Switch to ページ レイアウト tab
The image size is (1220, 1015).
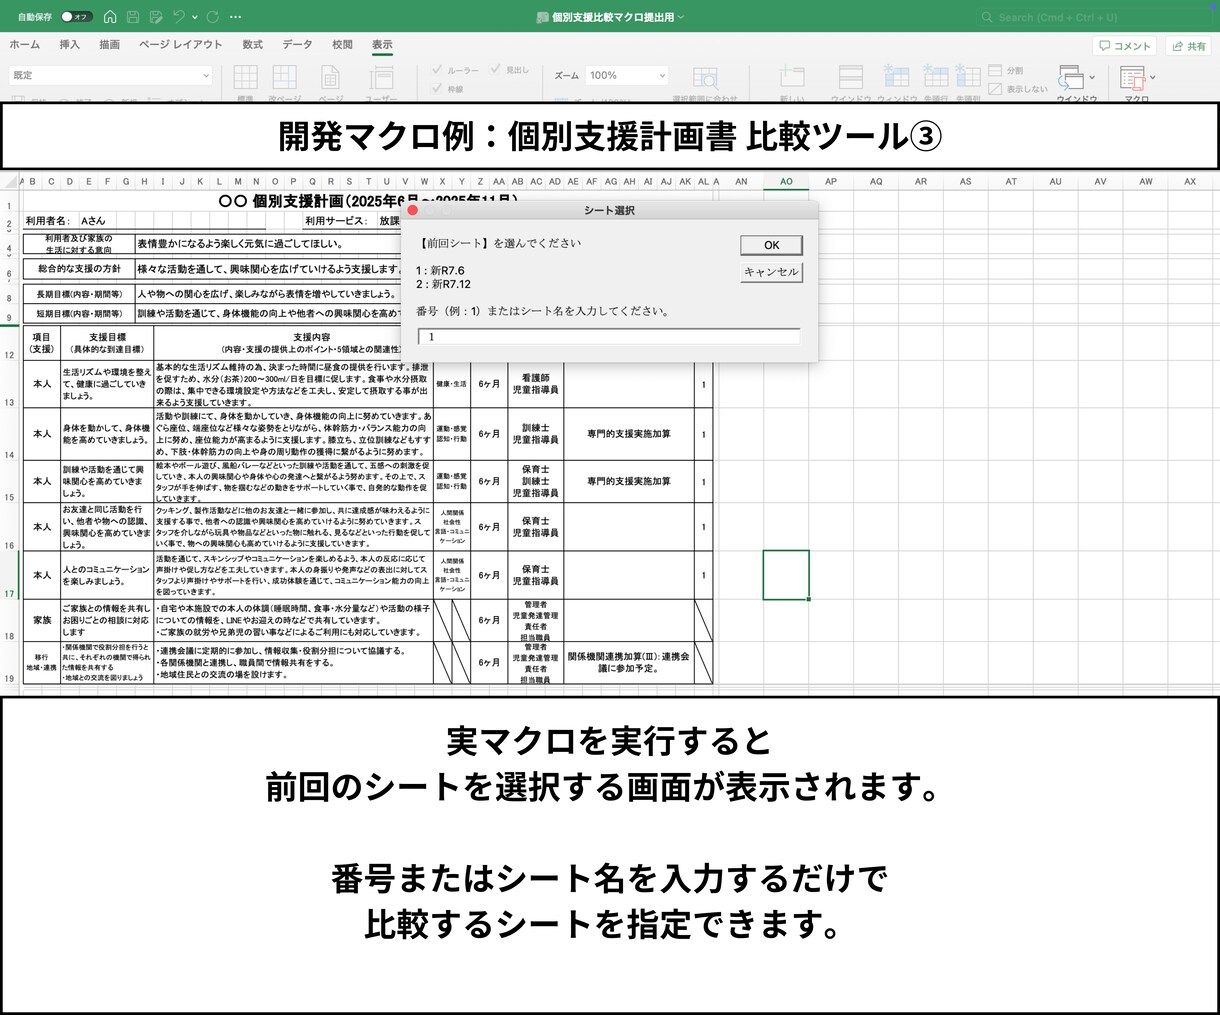click(181, 45)
